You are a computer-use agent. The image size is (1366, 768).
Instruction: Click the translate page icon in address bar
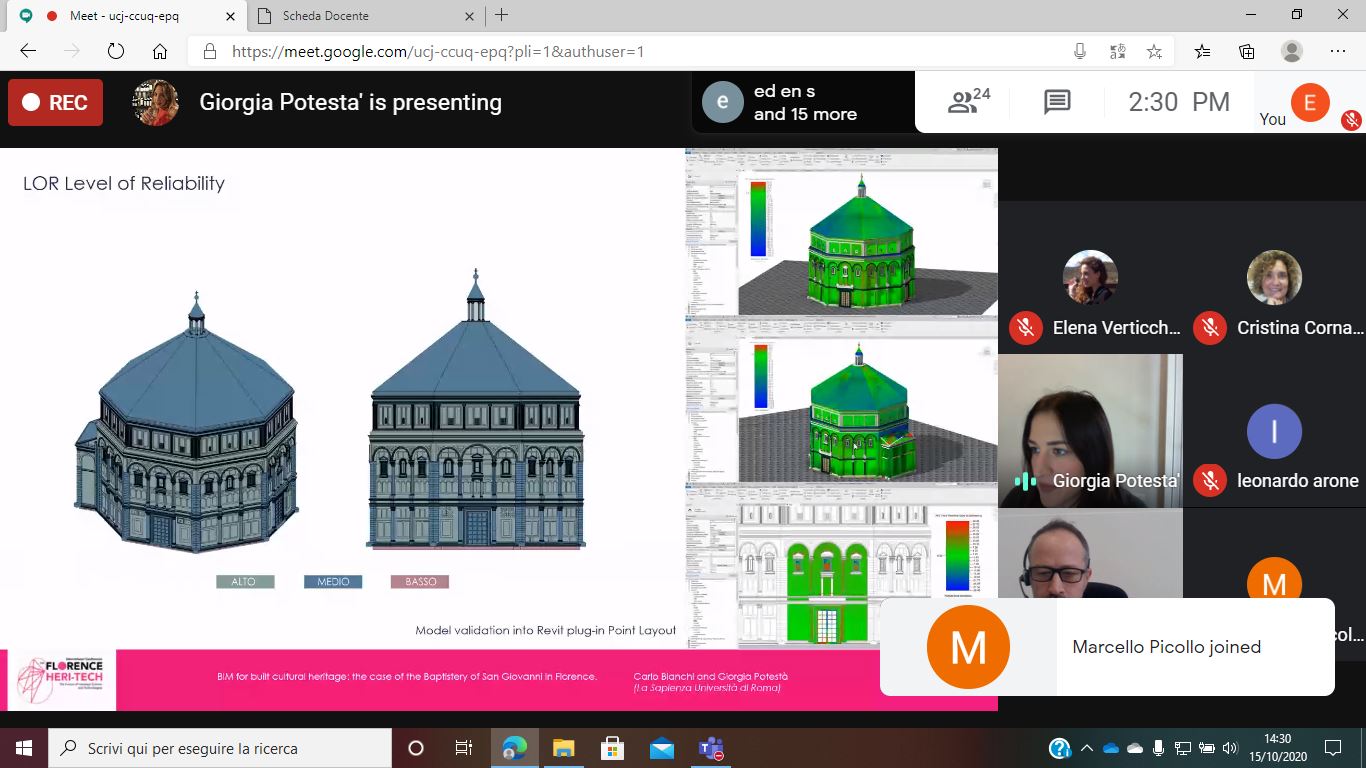[1117, 52]
